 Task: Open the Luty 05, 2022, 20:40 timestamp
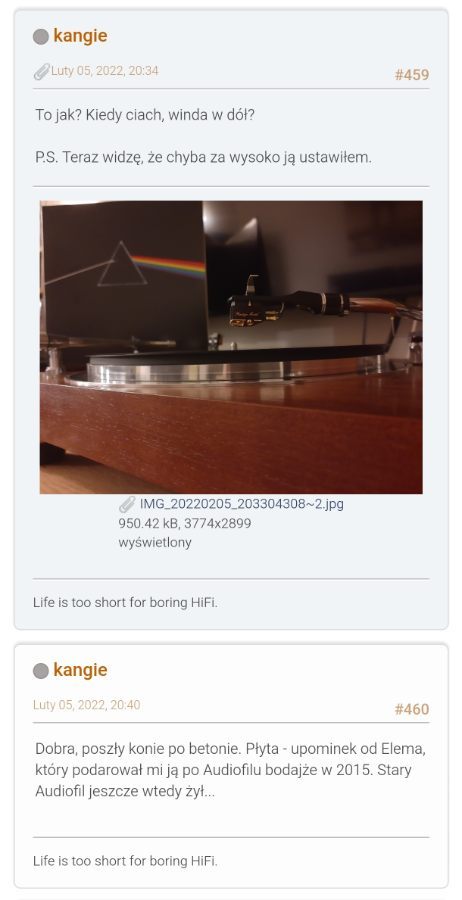coord(87,705)
